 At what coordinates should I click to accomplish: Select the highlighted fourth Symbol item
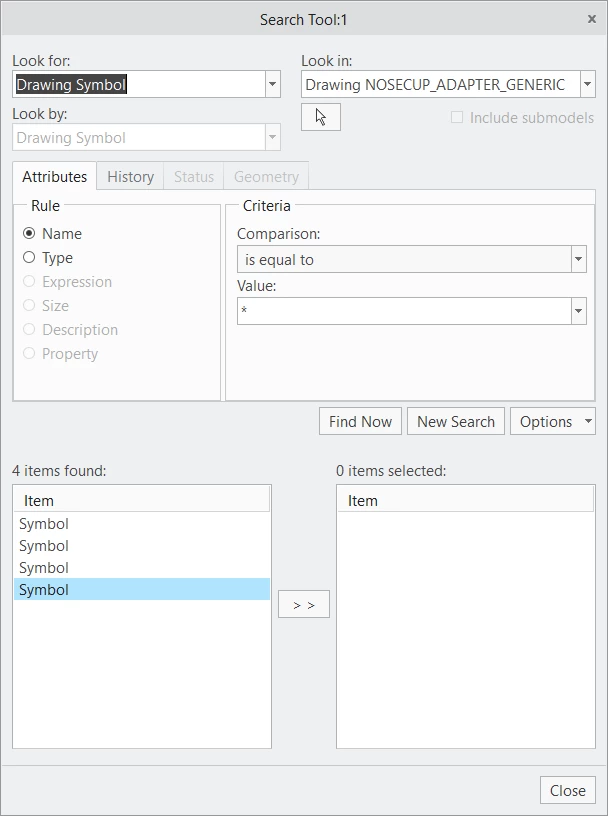click(142, 590)
